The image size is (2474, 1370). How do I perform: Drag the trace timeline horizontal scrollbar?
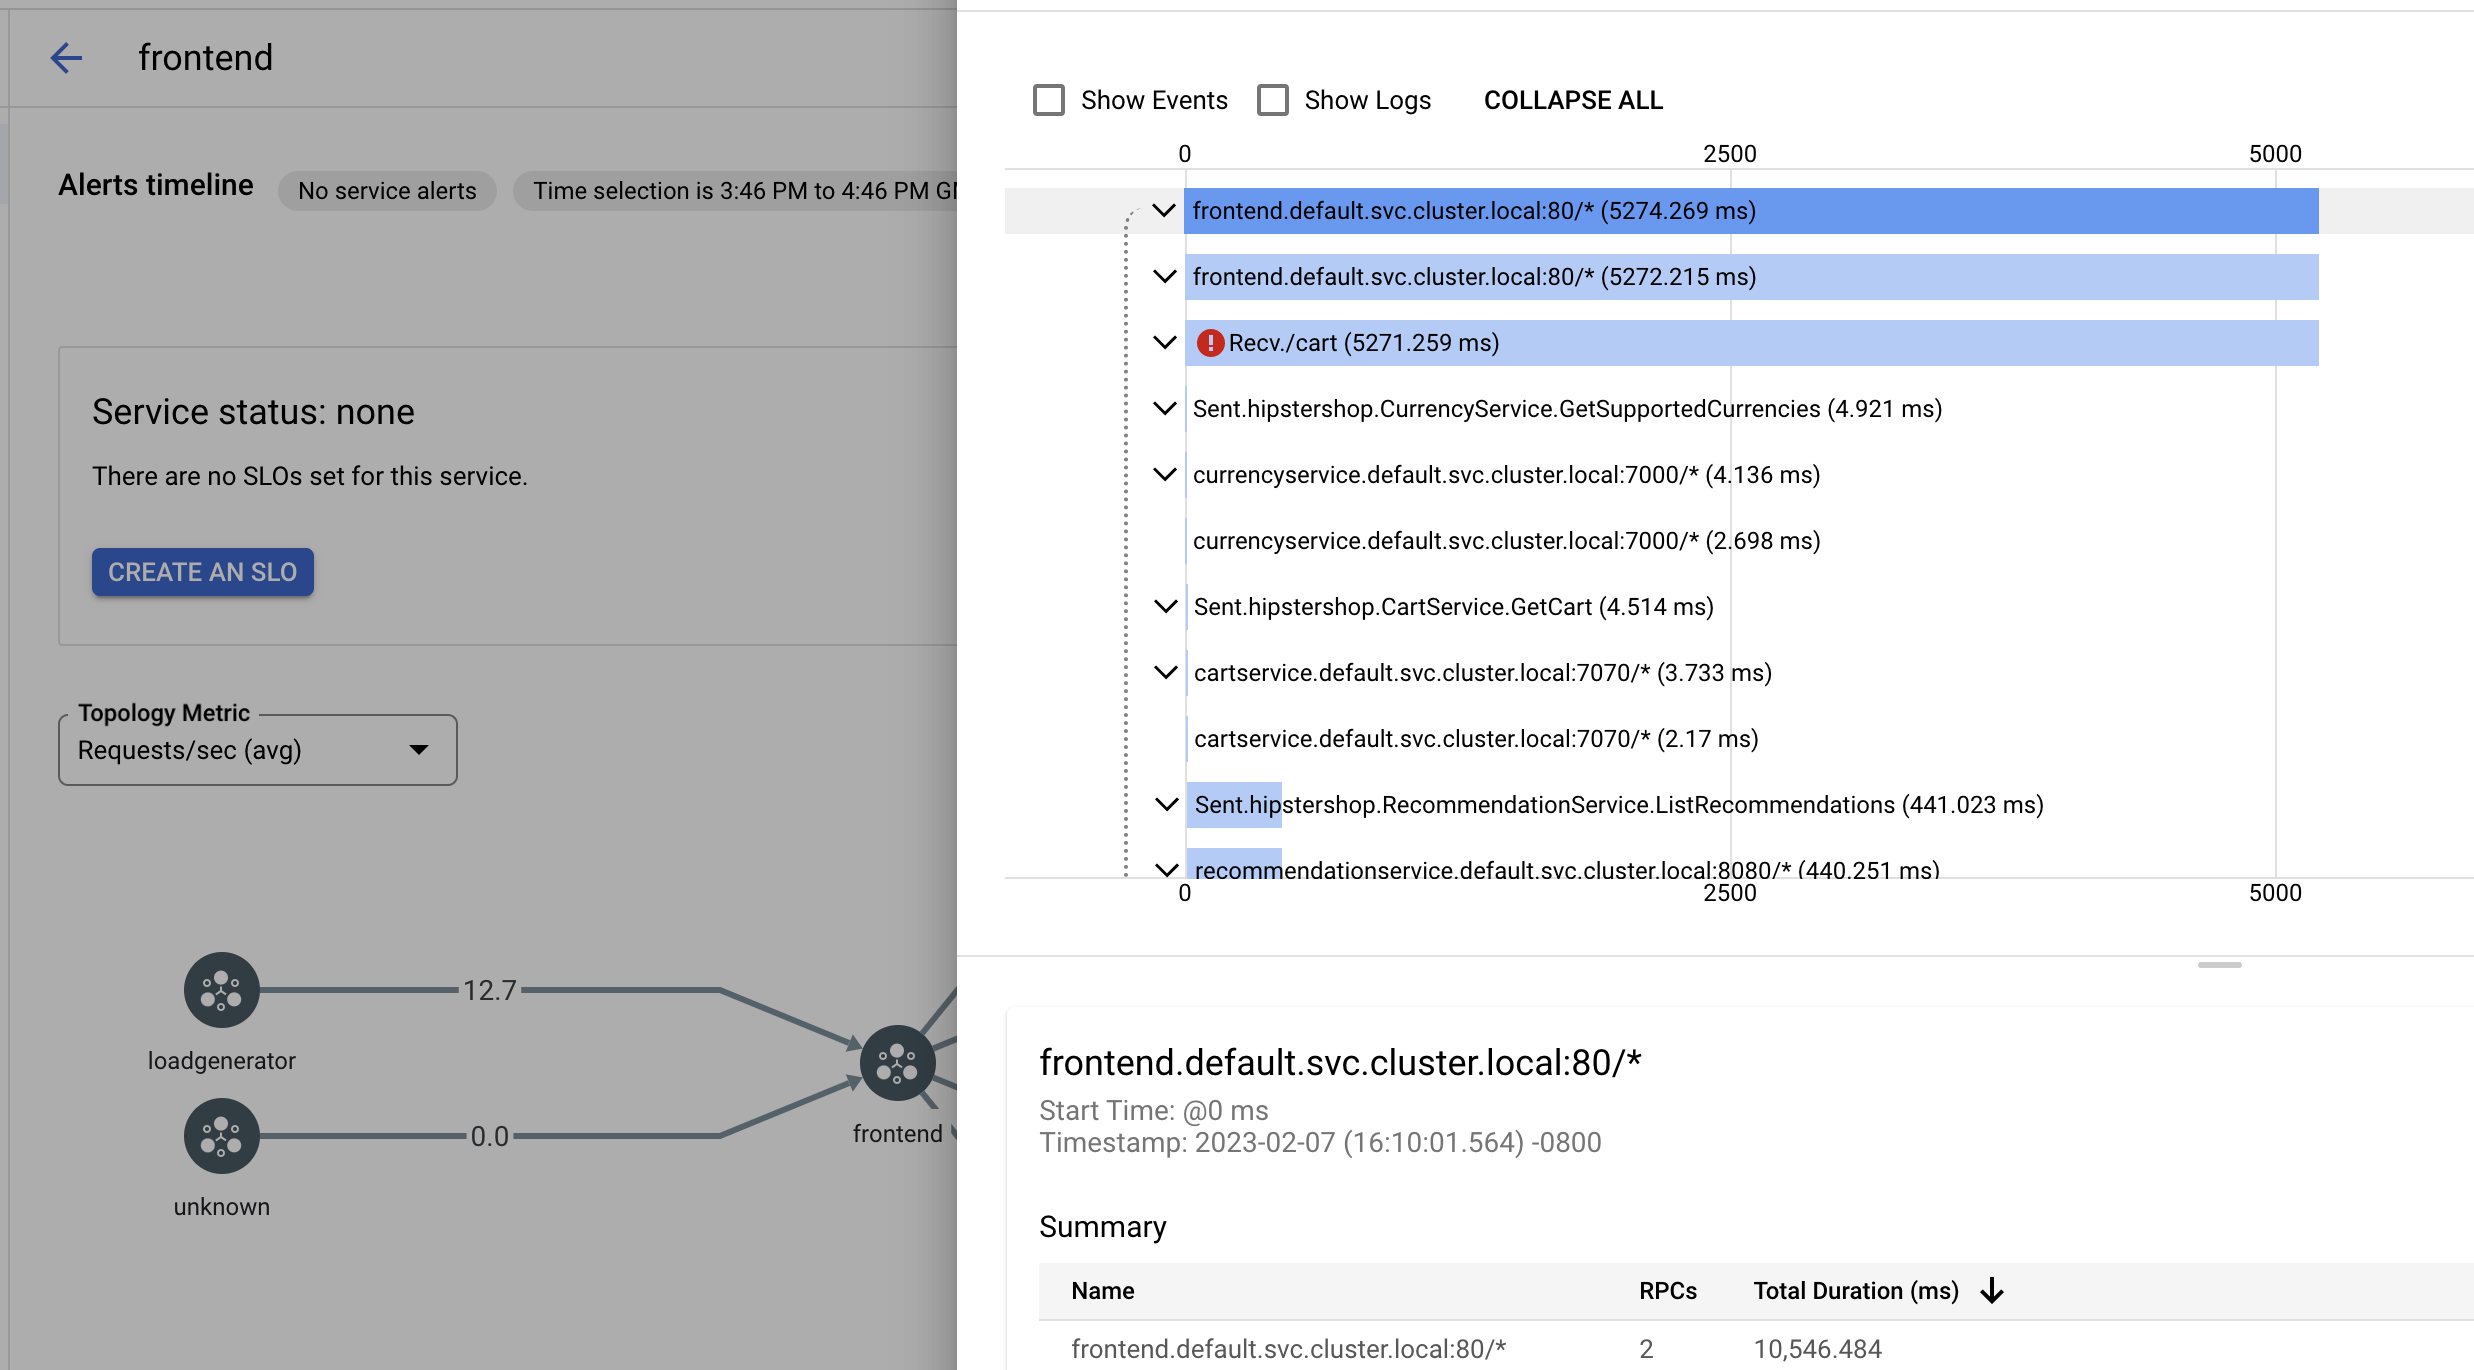(x=2218, y=965)
